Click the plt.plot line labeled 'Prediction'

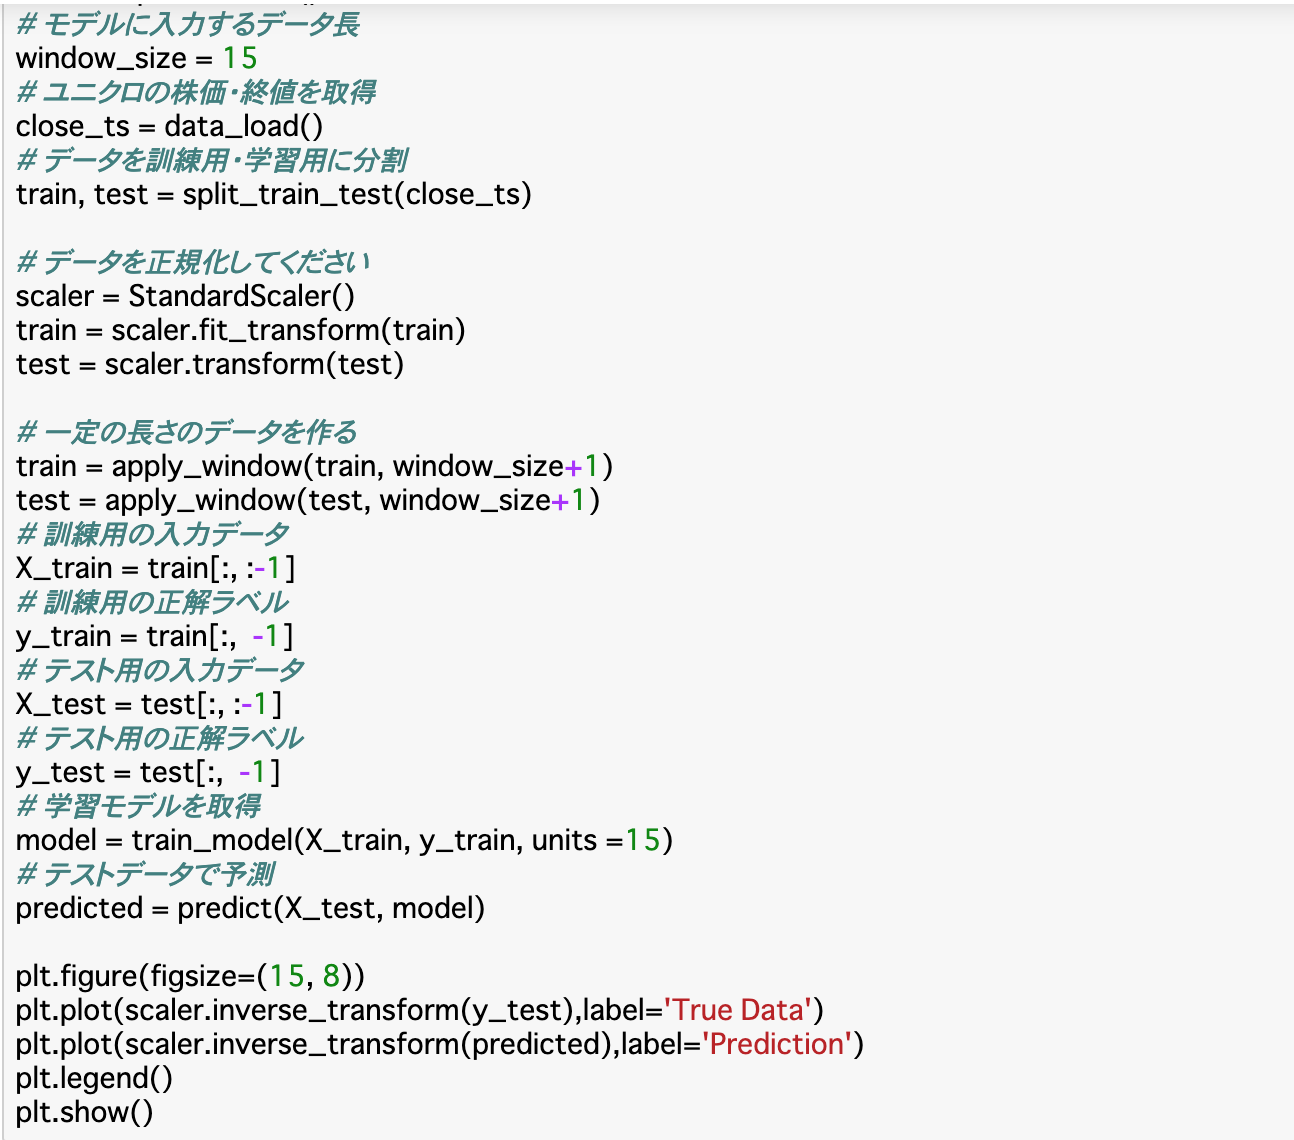coord(440,1044)
